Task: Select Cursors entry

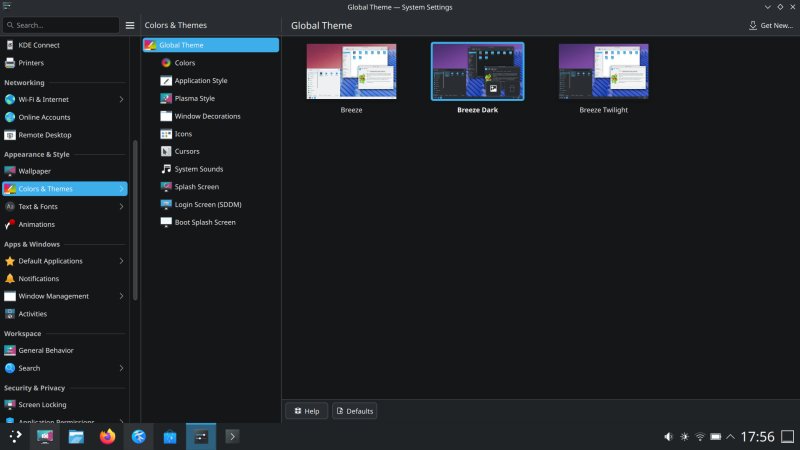Action: [211, 151]
